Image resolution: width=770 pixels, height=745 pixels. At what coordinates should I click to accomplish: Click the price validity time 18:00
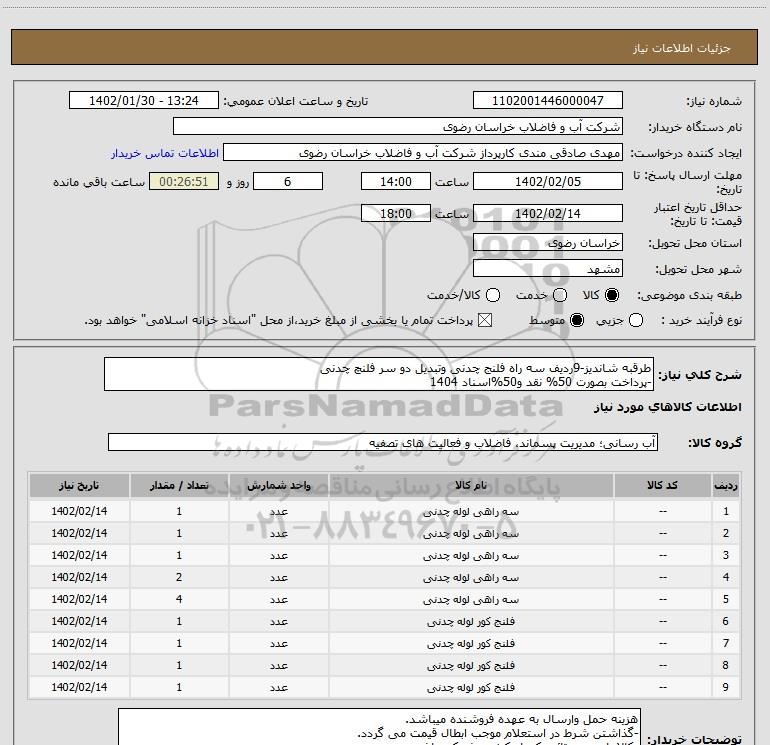tap(396, 213)
